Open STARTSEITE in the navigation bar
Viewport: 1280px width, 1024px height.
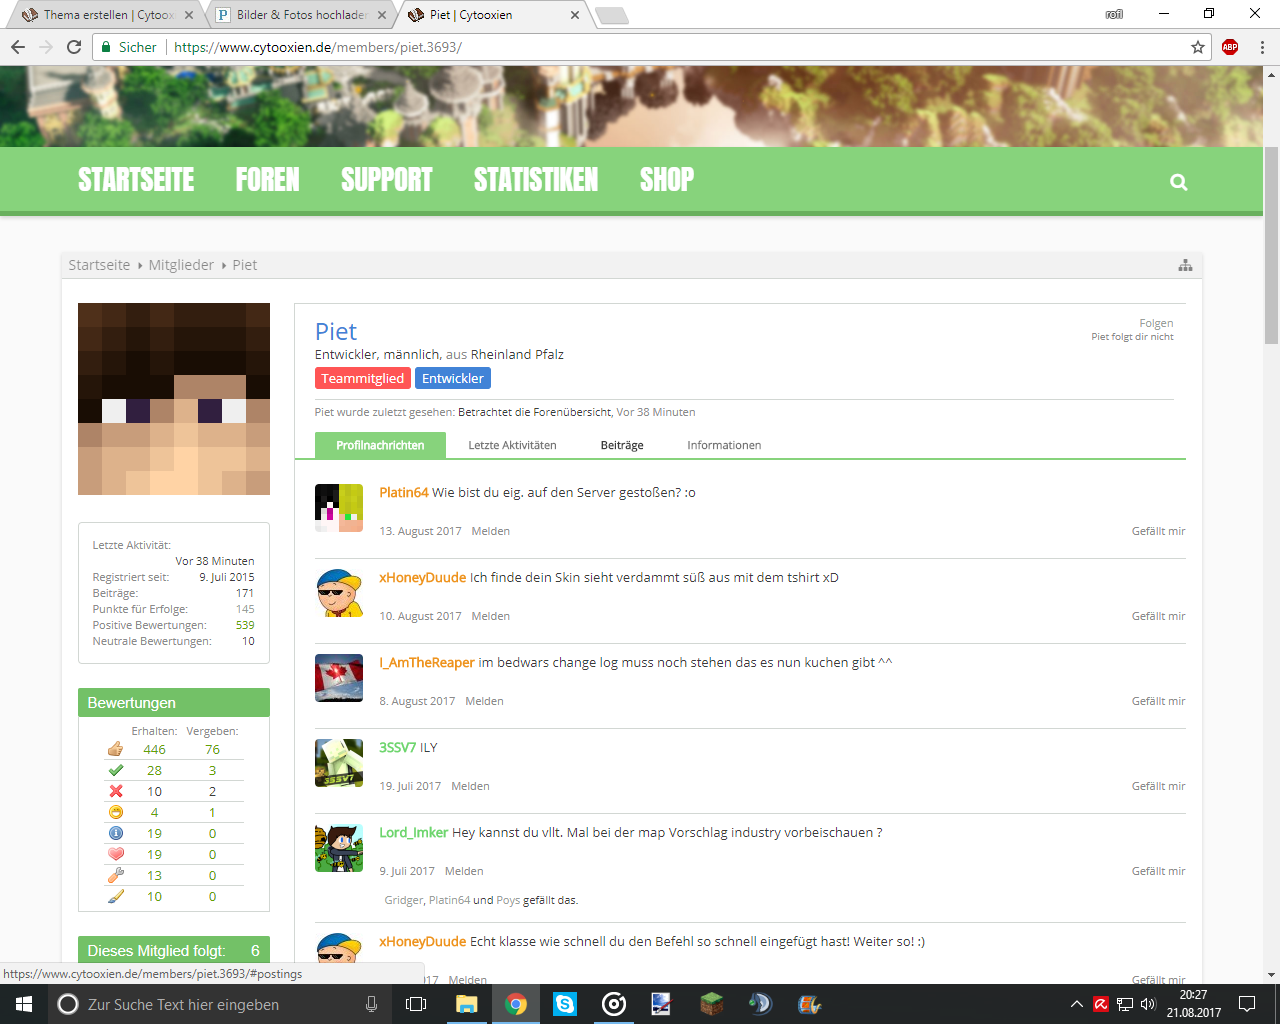pos(136,180)
